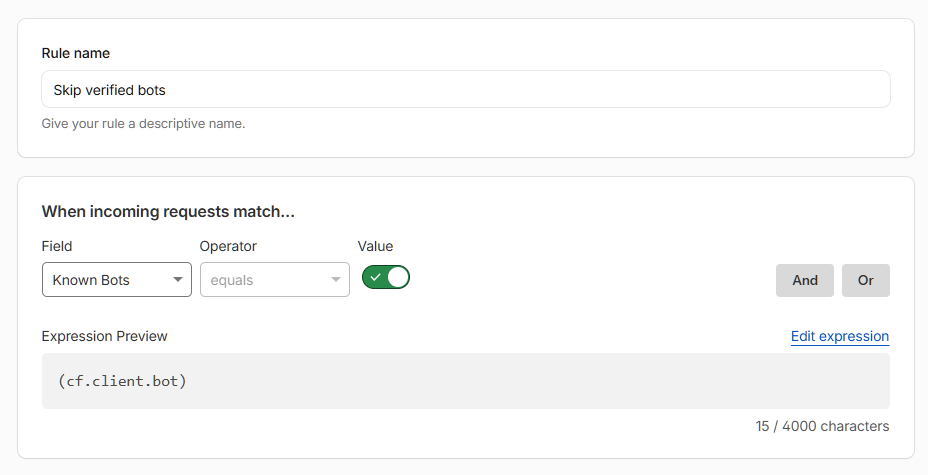Click the Field column label
Screen dimensions: 928x475
pos(57,246)
